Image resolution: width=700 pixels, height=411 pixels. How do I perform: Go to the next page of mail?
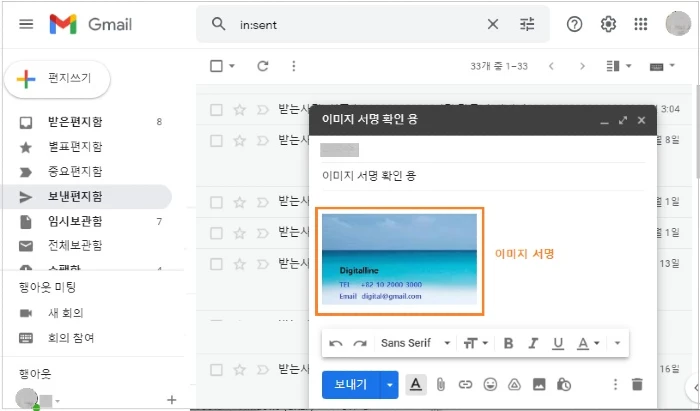pos(582,66)
